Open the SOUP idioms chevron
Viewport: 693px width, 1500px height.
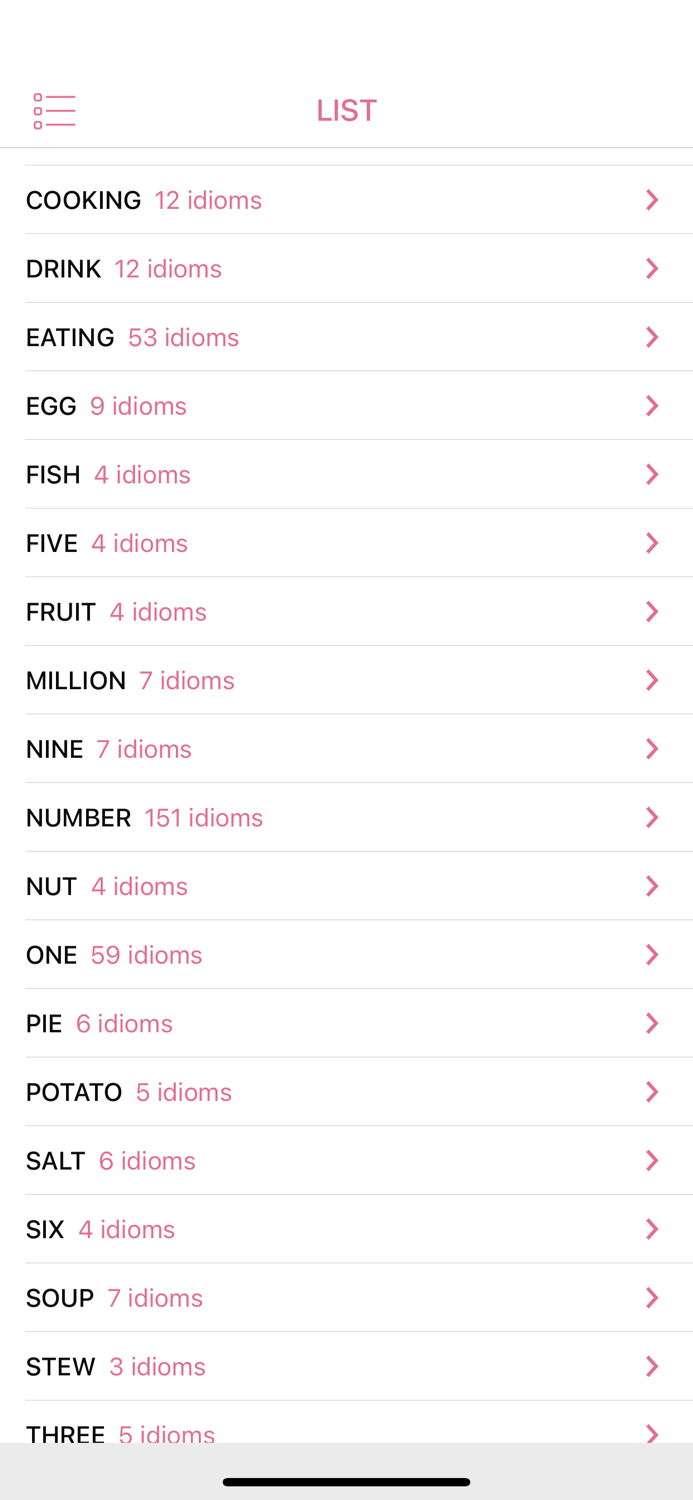(x=652, y=1297)
